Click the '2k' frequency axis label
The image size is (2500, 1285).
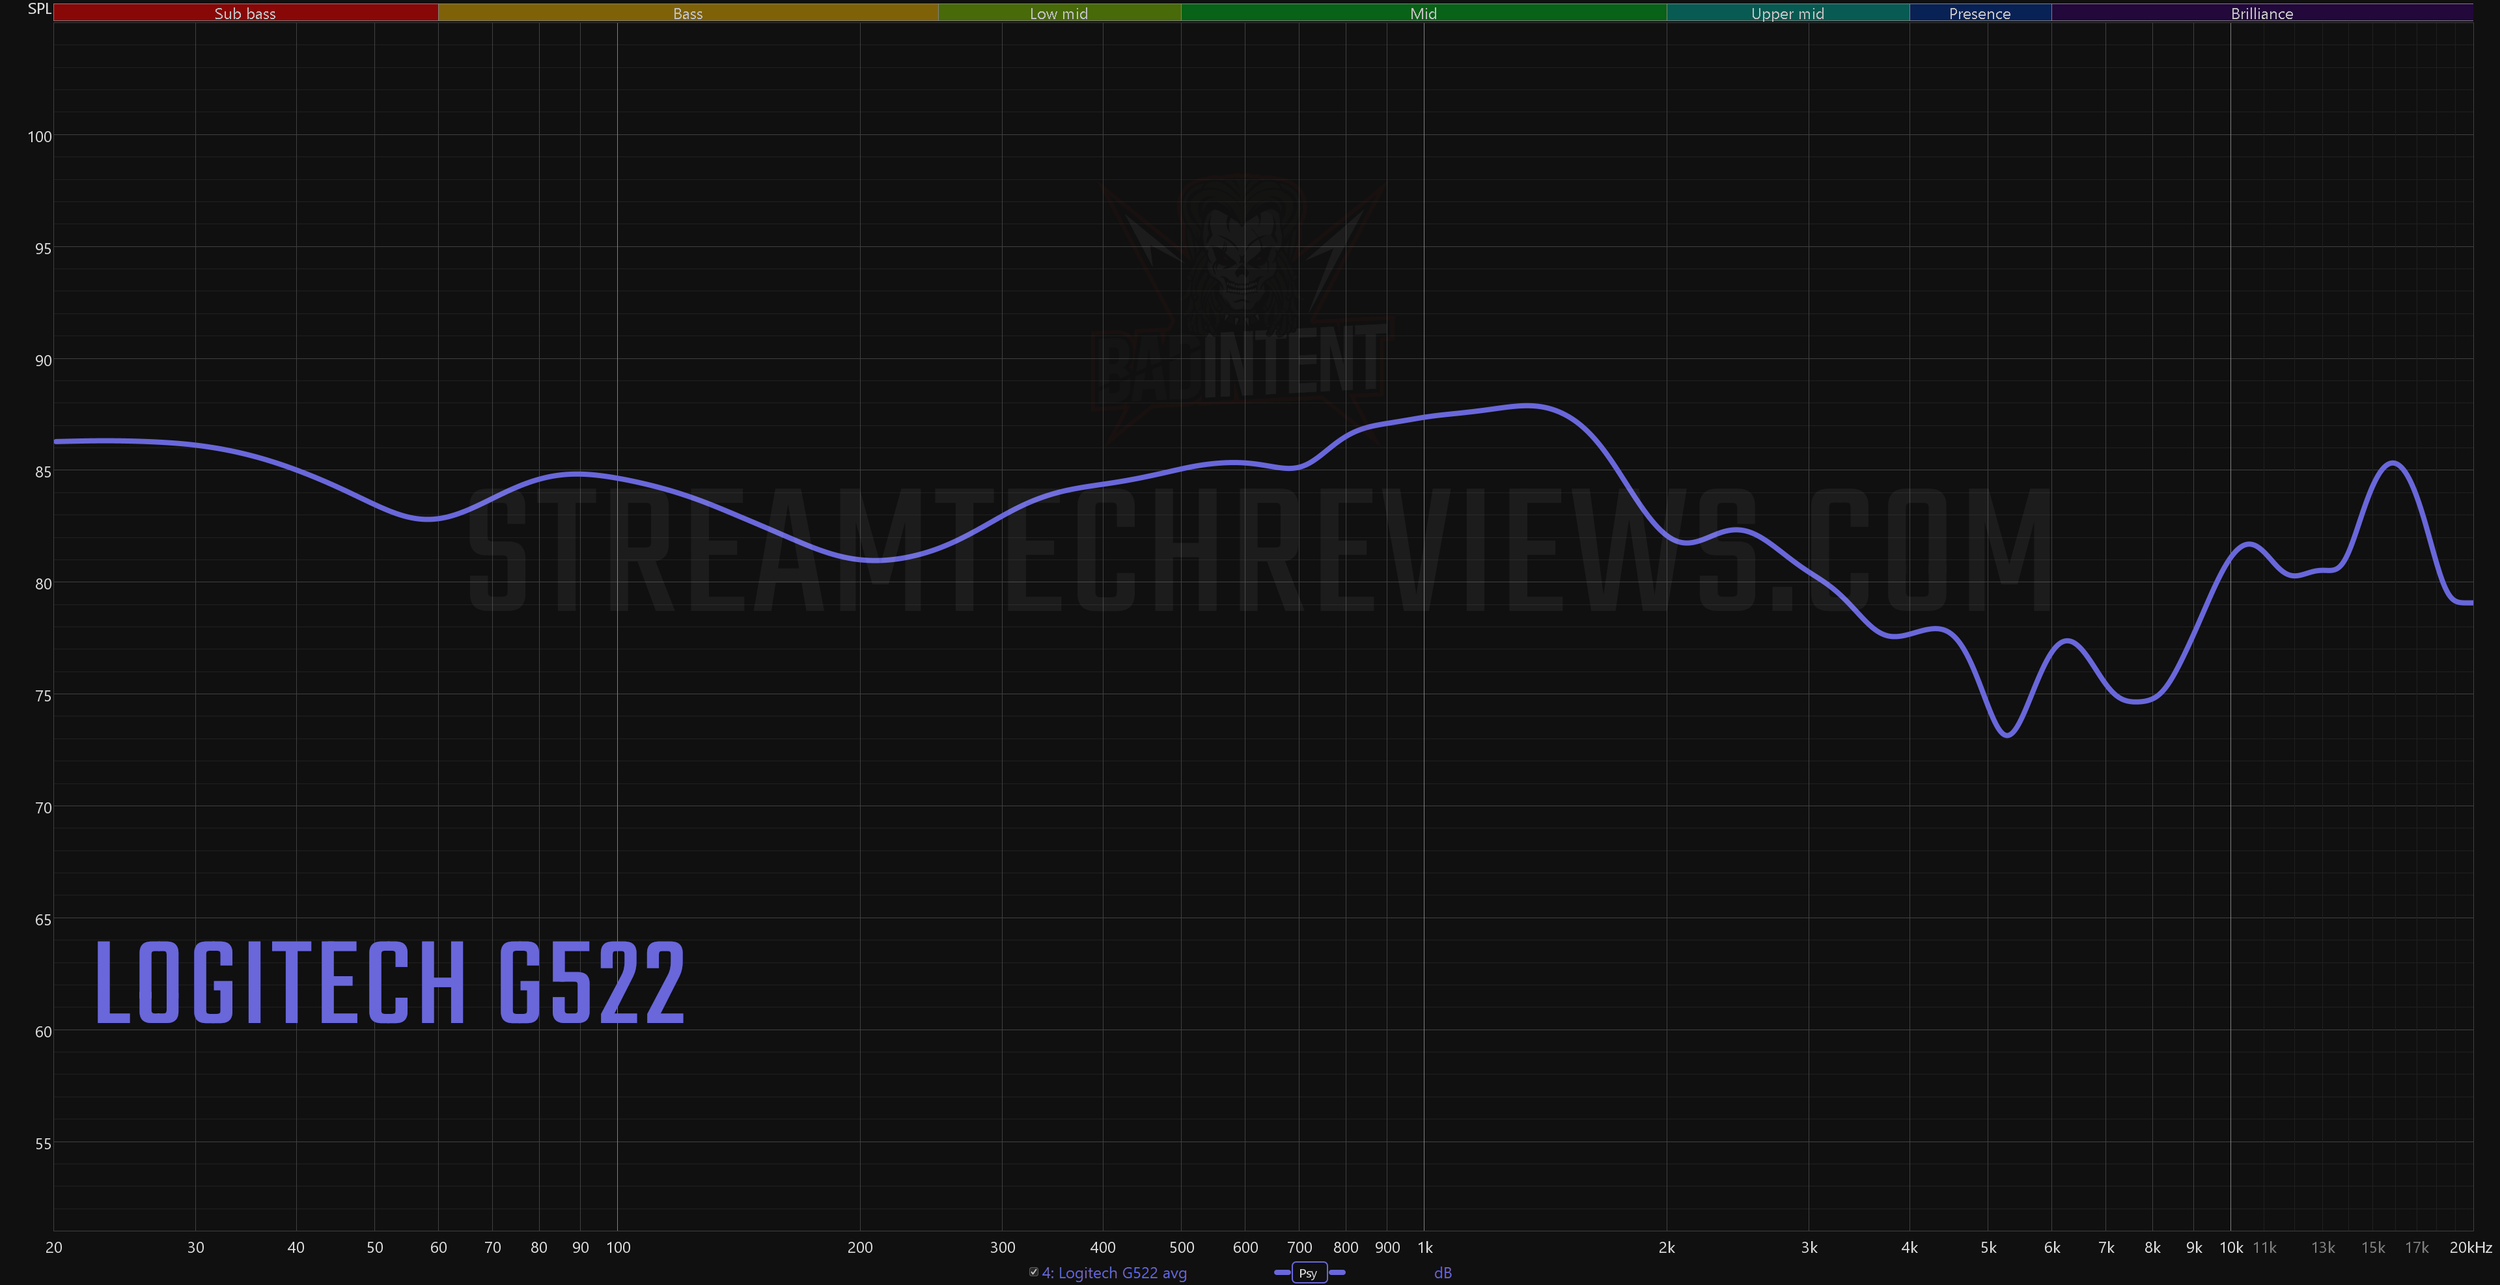tap(1666, 1248)
